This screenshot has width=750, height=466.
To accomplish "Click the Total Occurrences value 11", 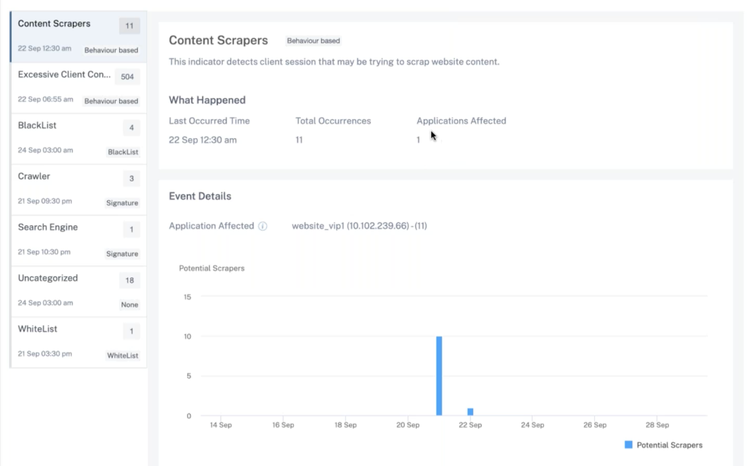I will click(299, 140).
